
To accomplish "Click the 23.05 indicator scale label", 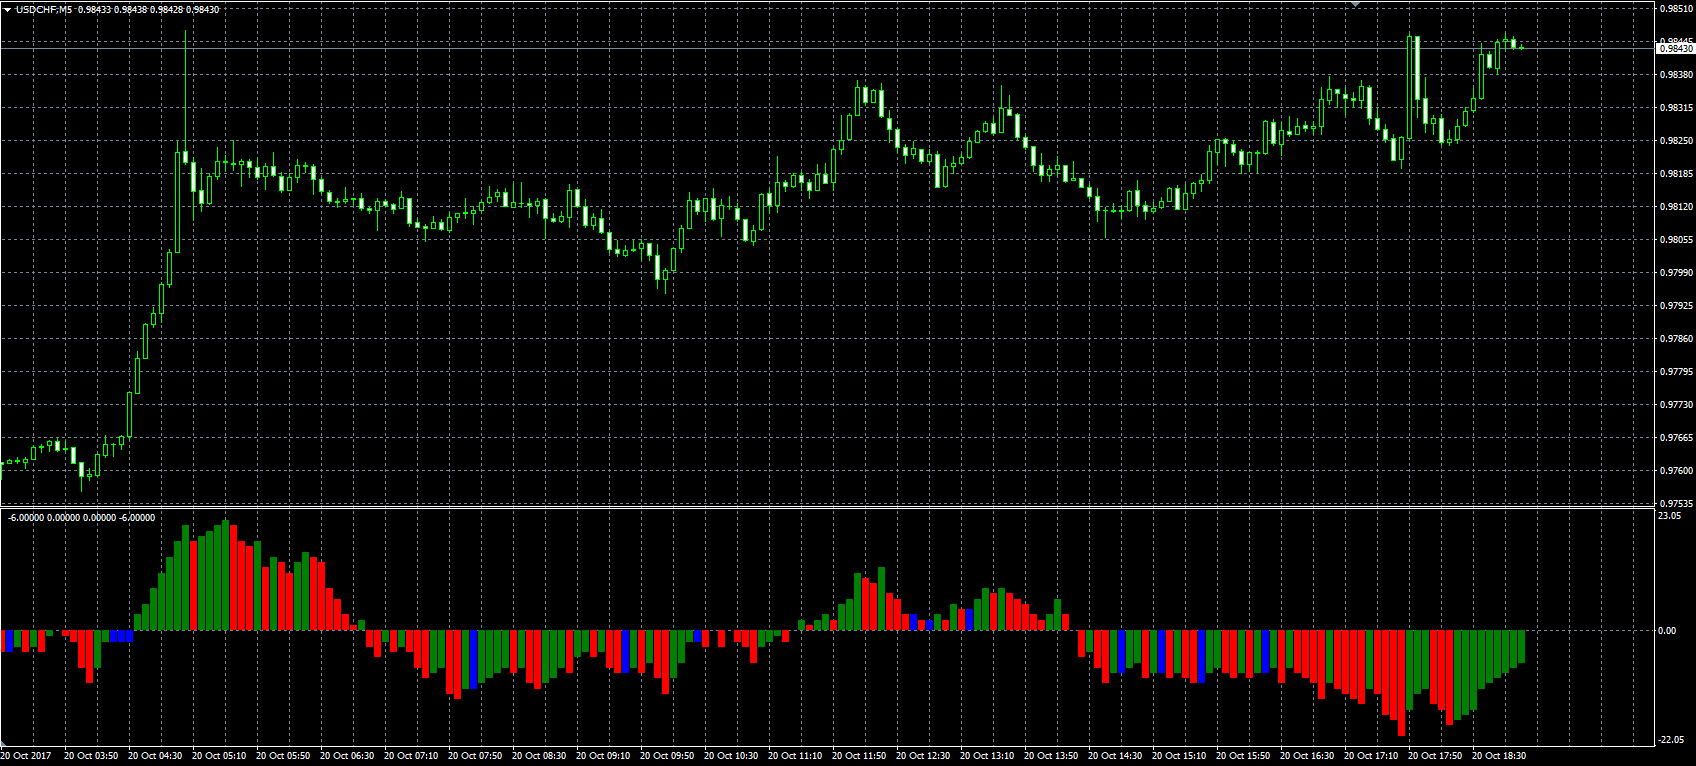I will [x=1669, y=516].
